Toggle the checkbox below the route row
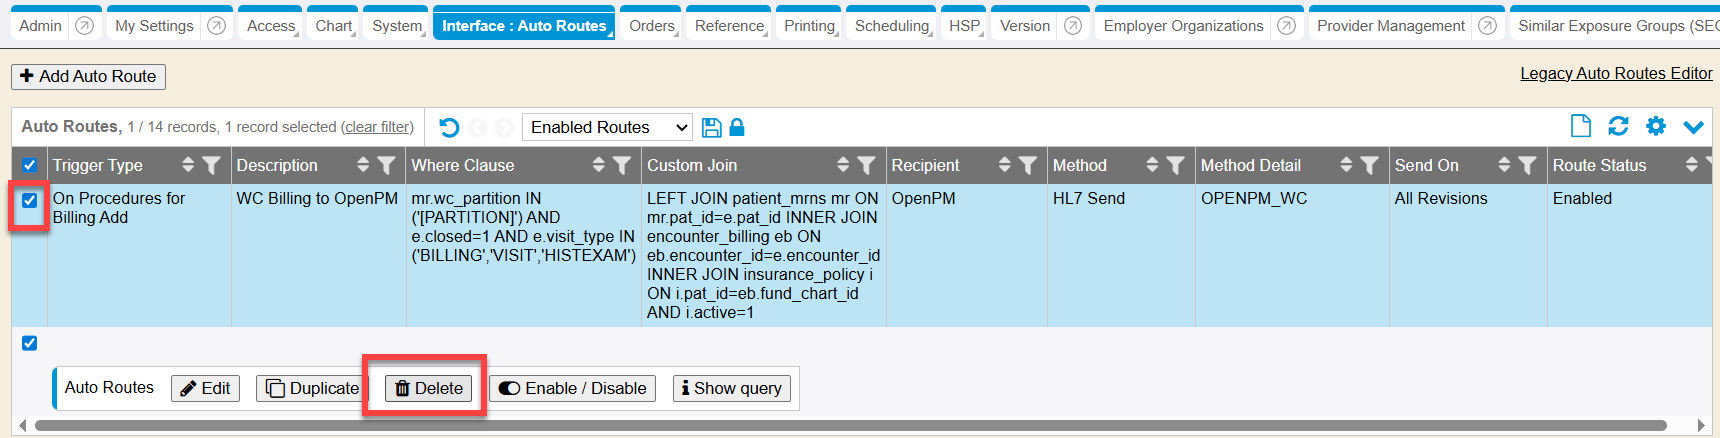This screenshot has width=1720, height=438. coord(29,343)
